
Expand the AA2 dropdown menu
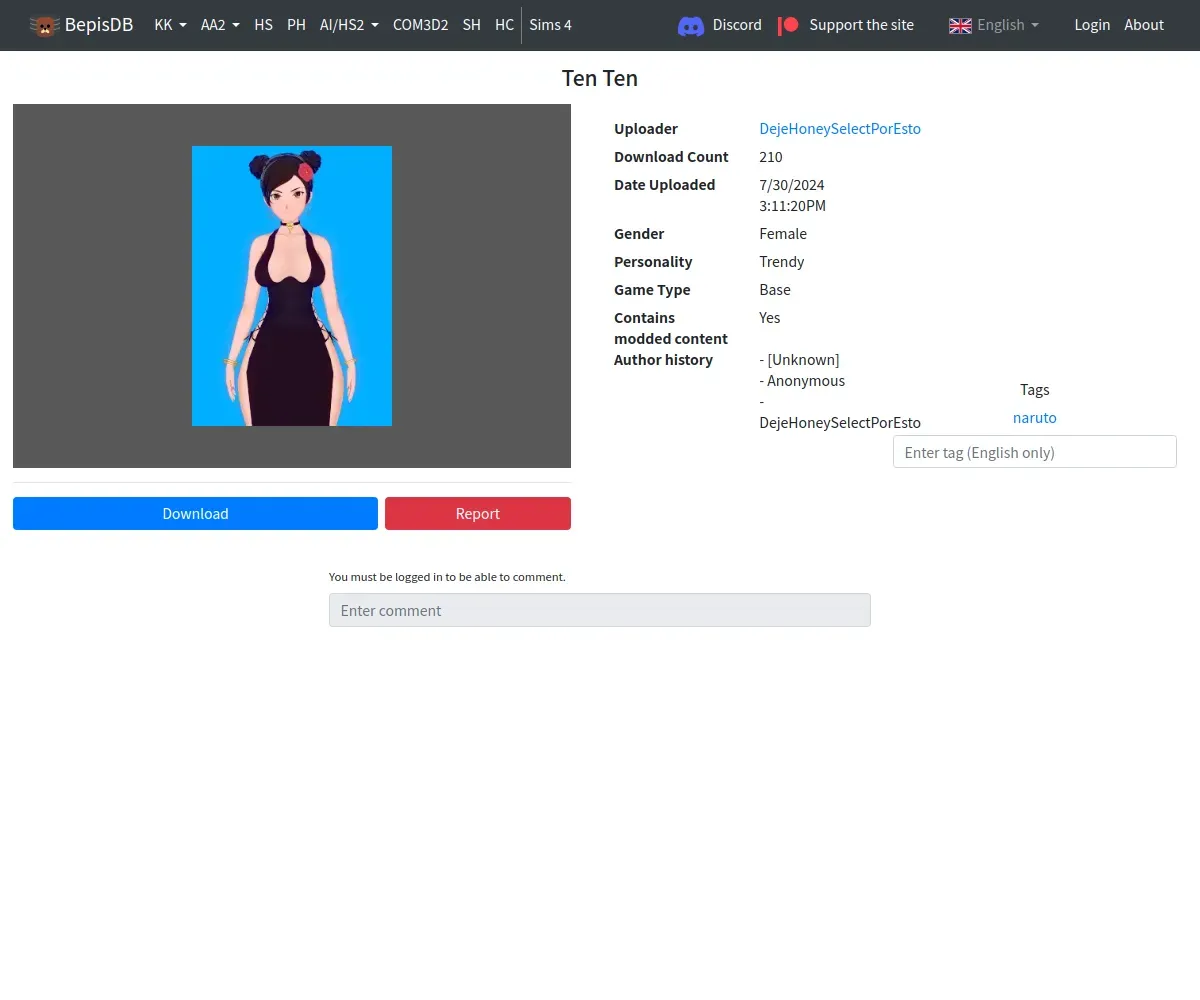pos(220,25)
